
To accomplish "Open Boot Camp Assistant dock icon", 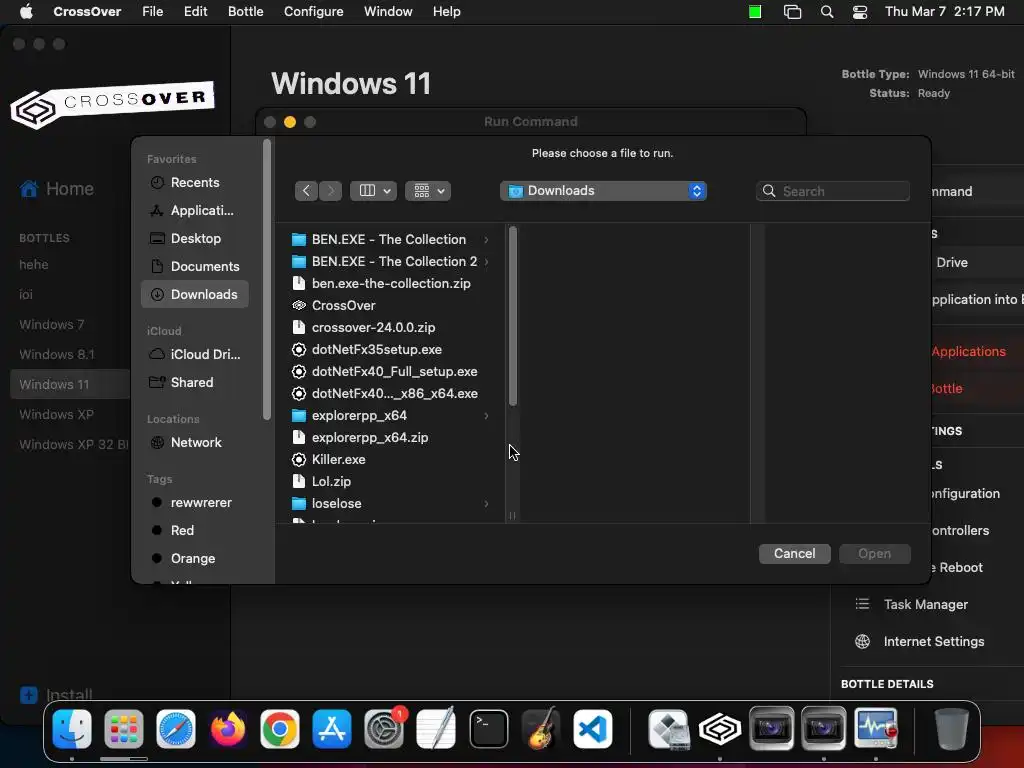I will point(668,728).
